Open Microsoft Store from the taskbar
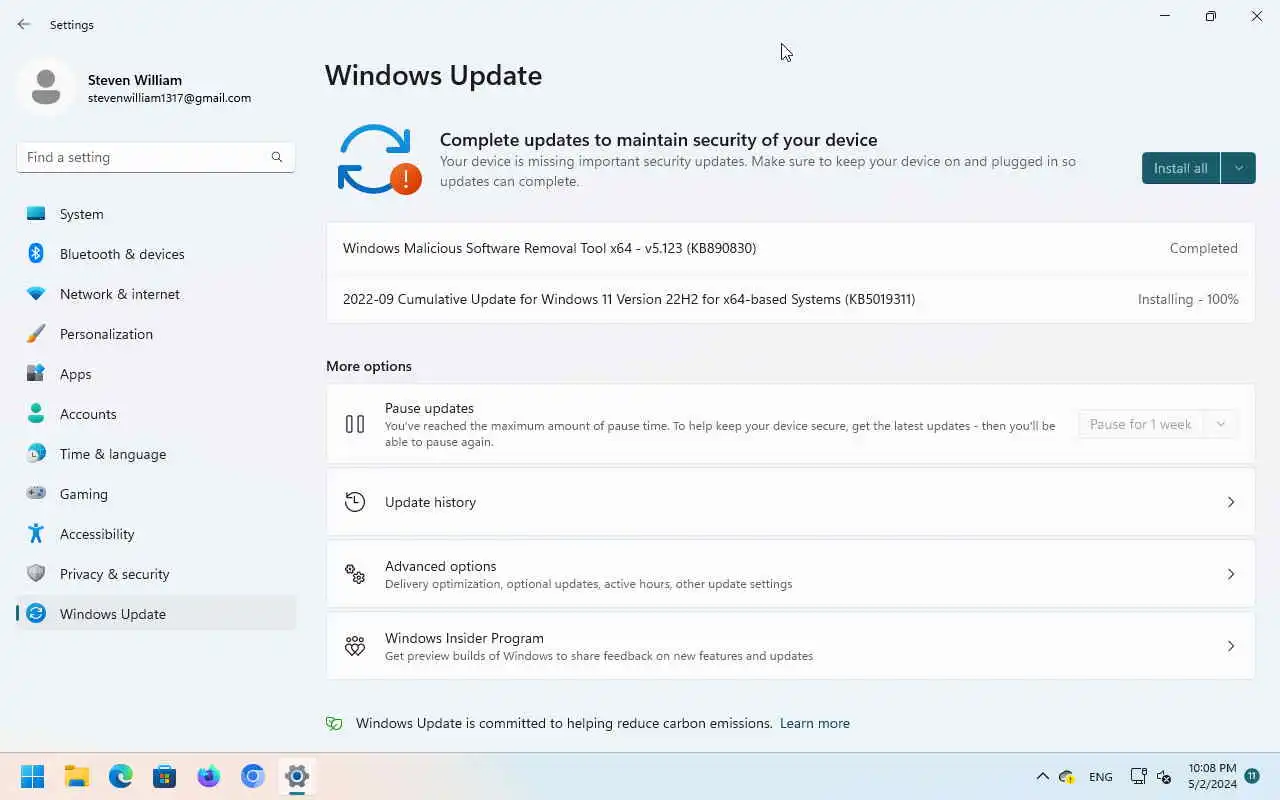The height and width of the screenshot is (800, 1280). click(x=165, y=776)
